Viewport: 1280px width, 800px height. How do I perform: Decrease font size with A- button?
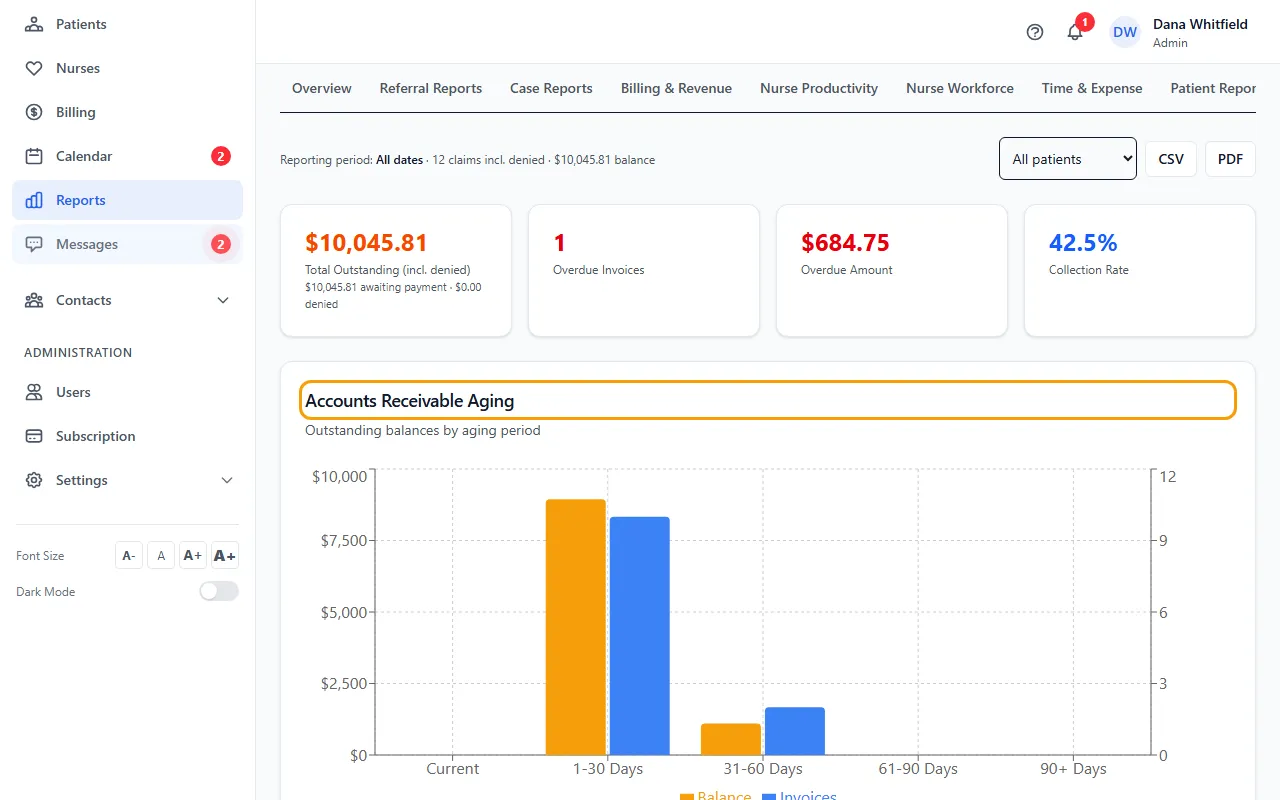tap(129, 555)
